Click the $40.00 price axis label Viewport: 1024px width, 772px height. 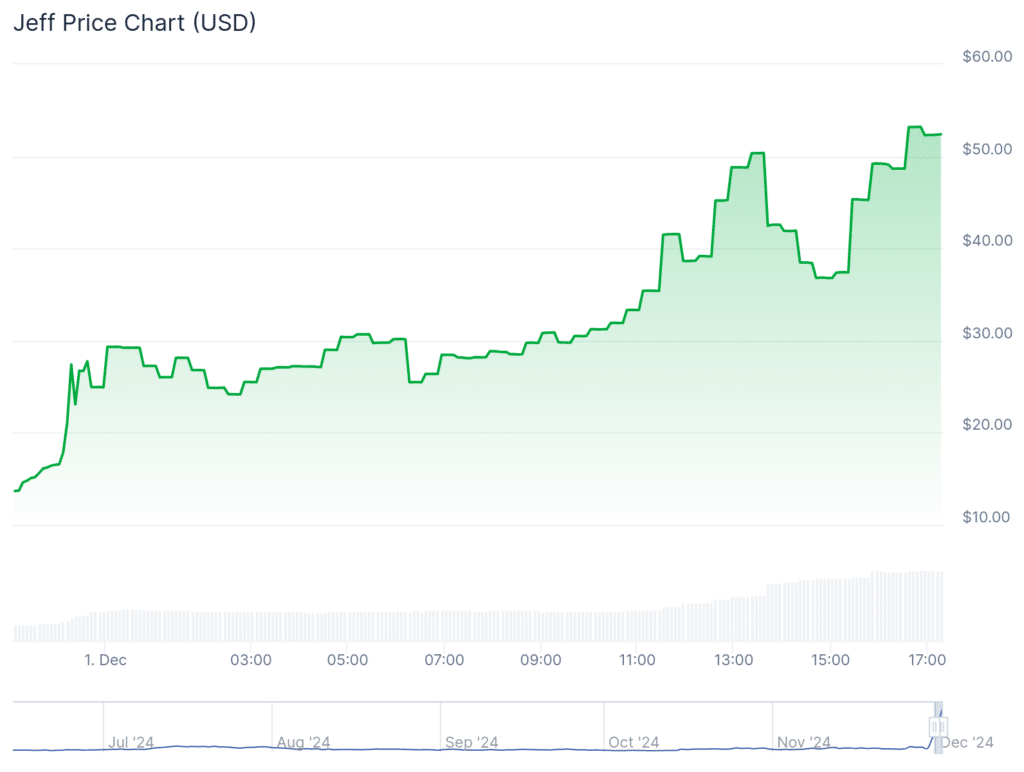(987, 241)
